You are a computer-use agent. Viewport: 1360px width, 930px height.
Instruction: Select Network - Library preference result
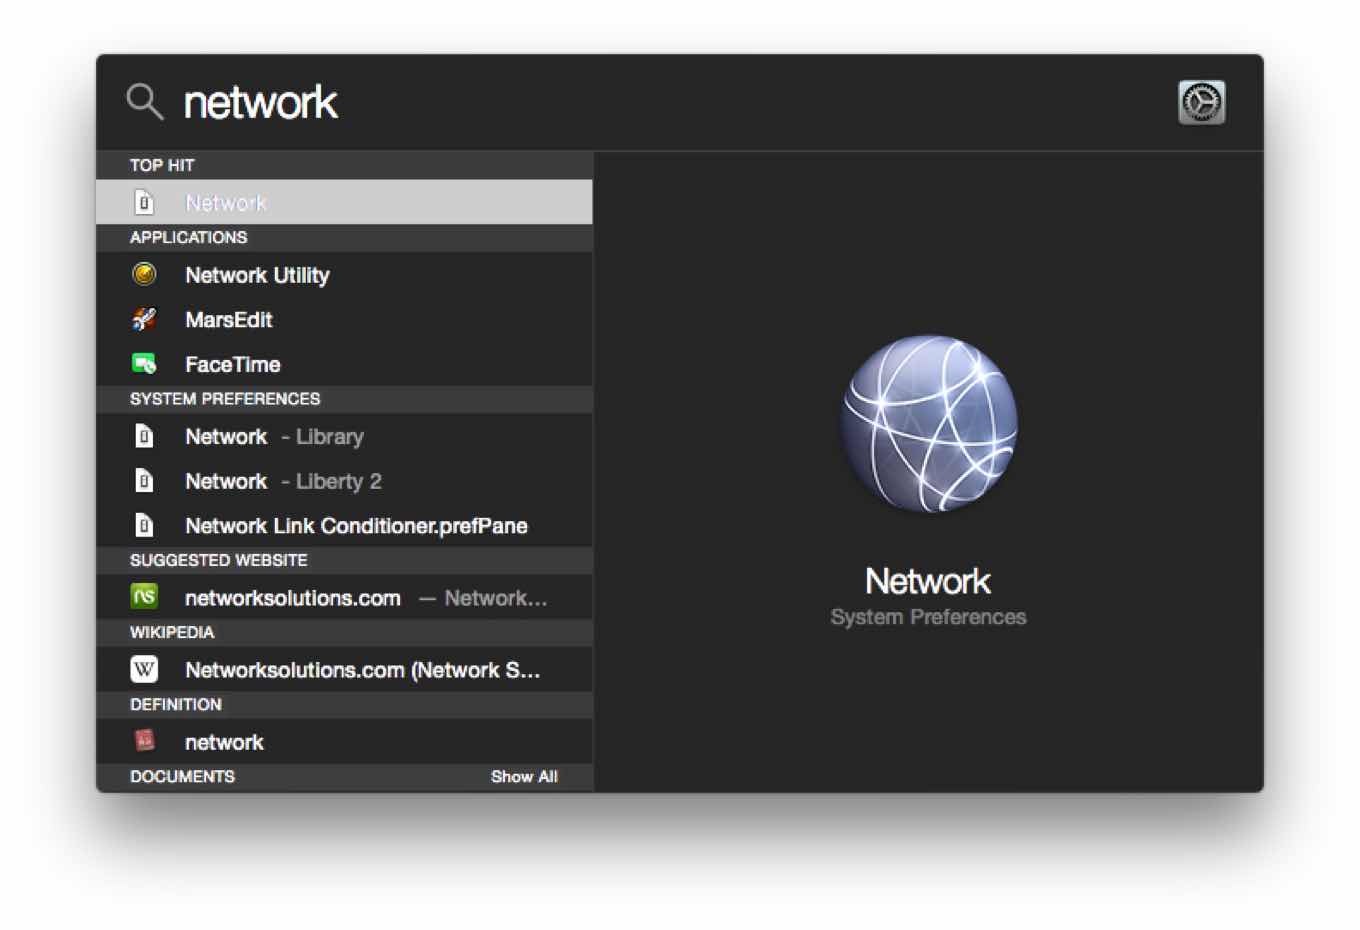click(x=344, y=436)
